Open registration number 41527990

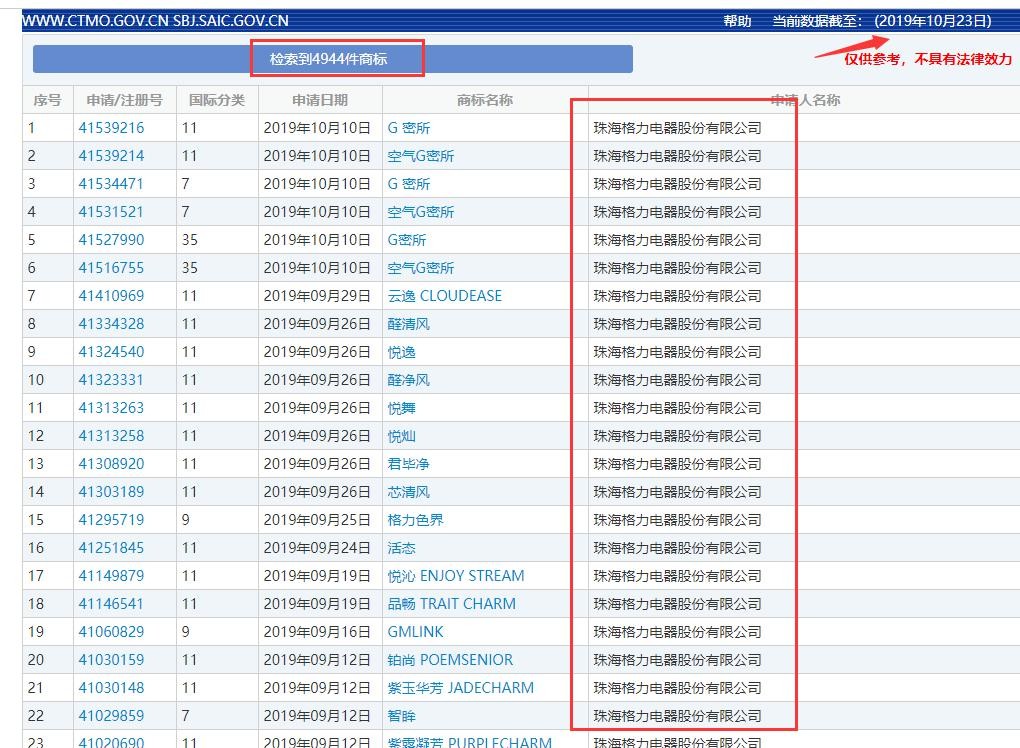click(111, 240)
